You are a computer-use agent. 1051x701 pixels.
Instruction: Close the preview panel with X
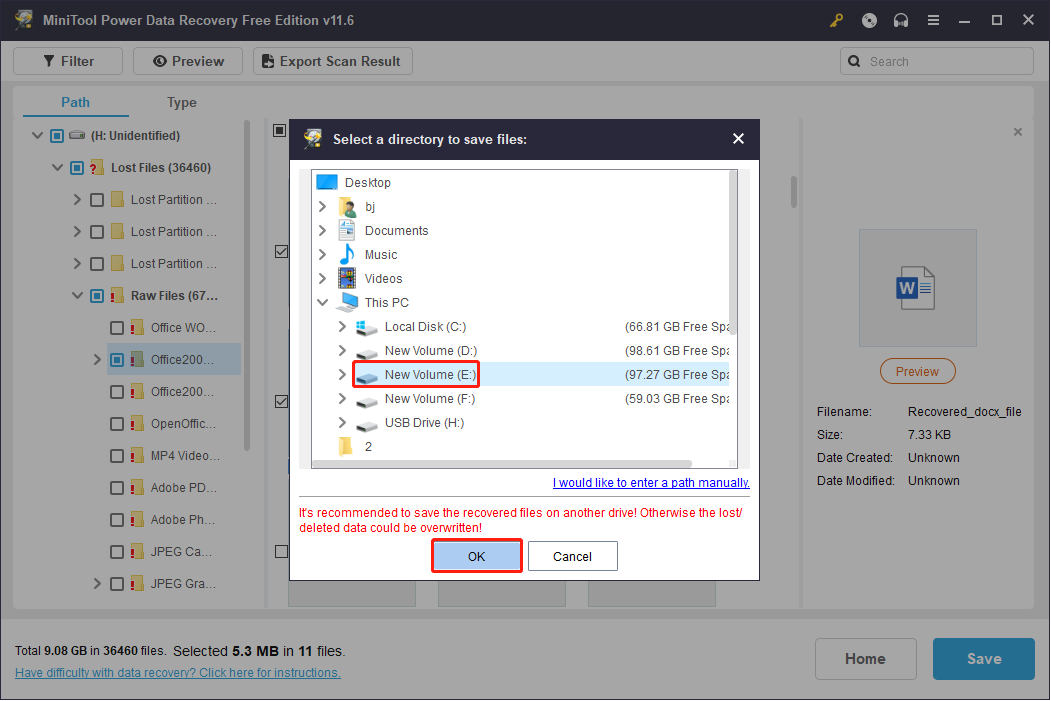pos(1017,132)
